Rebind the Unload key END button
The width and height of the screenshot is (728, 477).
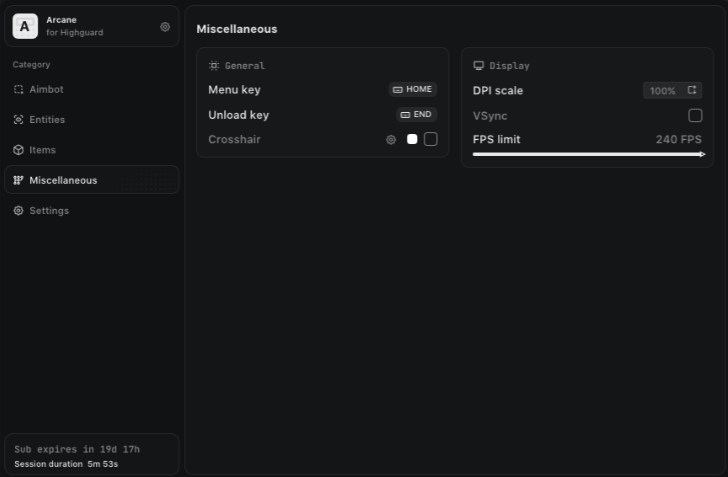416,114
